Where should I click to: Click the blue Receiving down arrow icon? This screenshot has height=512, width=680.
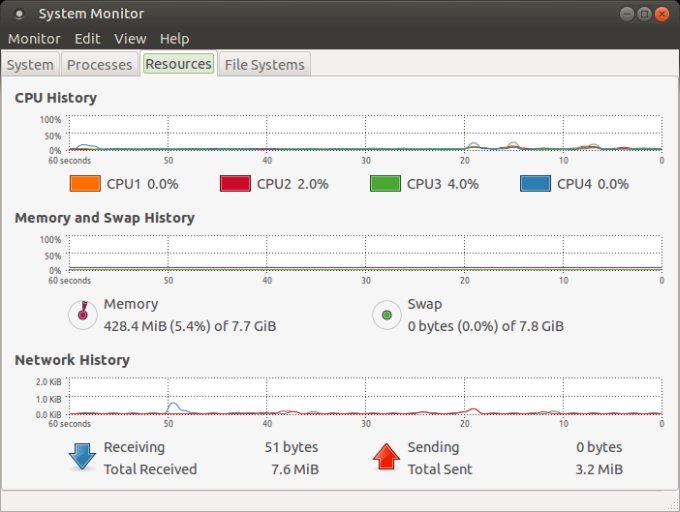tap(82, 457)
